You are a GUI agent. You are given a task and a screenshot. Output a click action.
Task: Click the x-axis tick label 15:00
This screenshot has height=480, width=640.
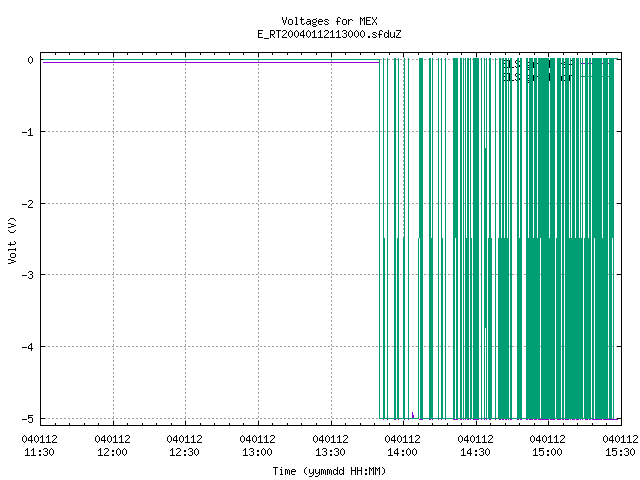[547, 452]
